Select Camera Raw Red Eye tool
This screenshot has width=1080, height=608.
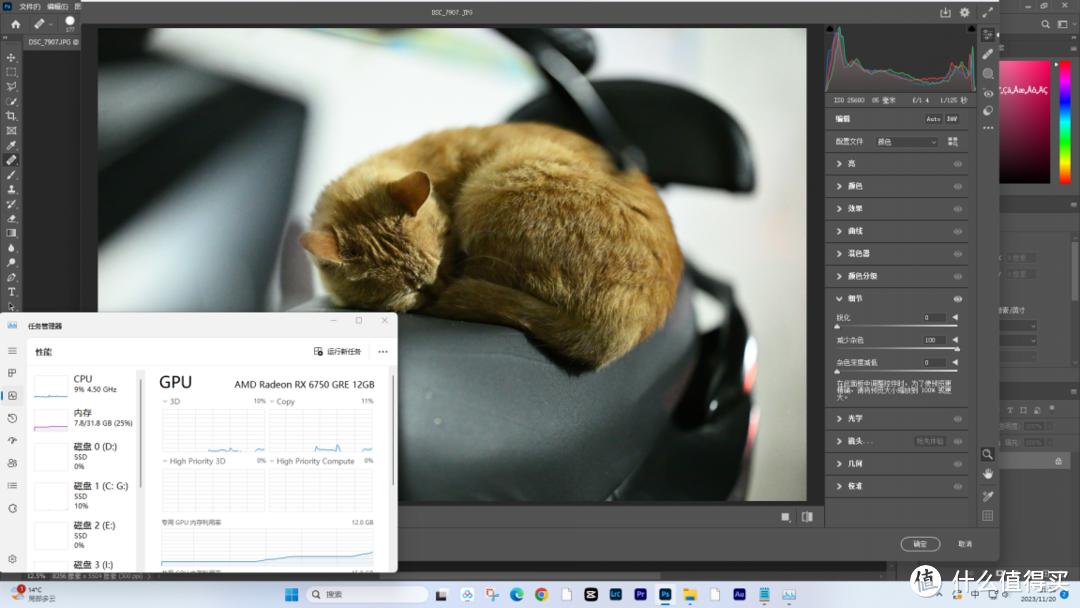pos(988,93)
